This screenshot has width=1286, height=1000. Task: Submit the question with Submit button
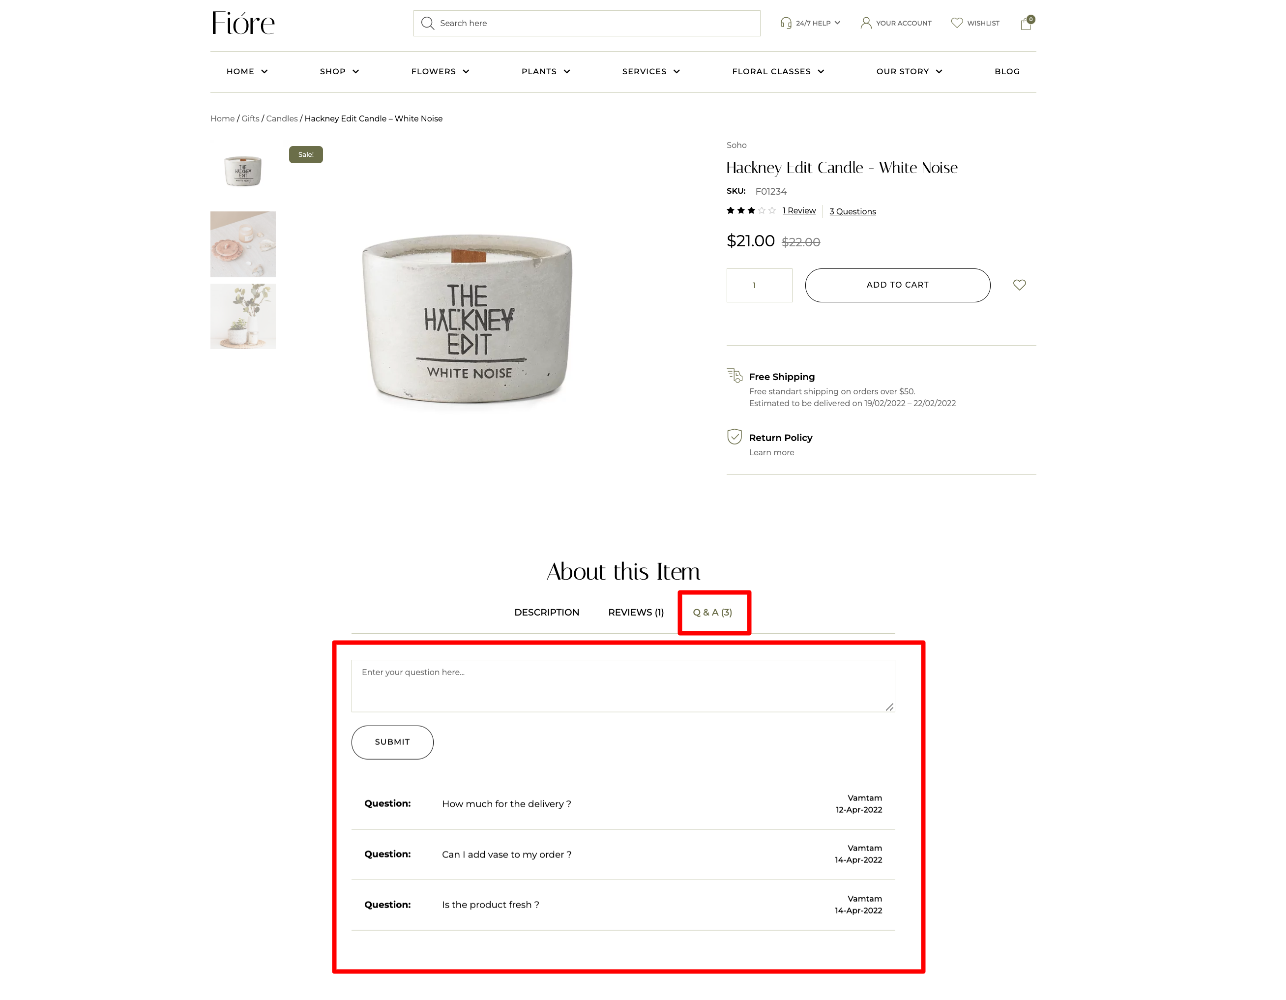392,742
